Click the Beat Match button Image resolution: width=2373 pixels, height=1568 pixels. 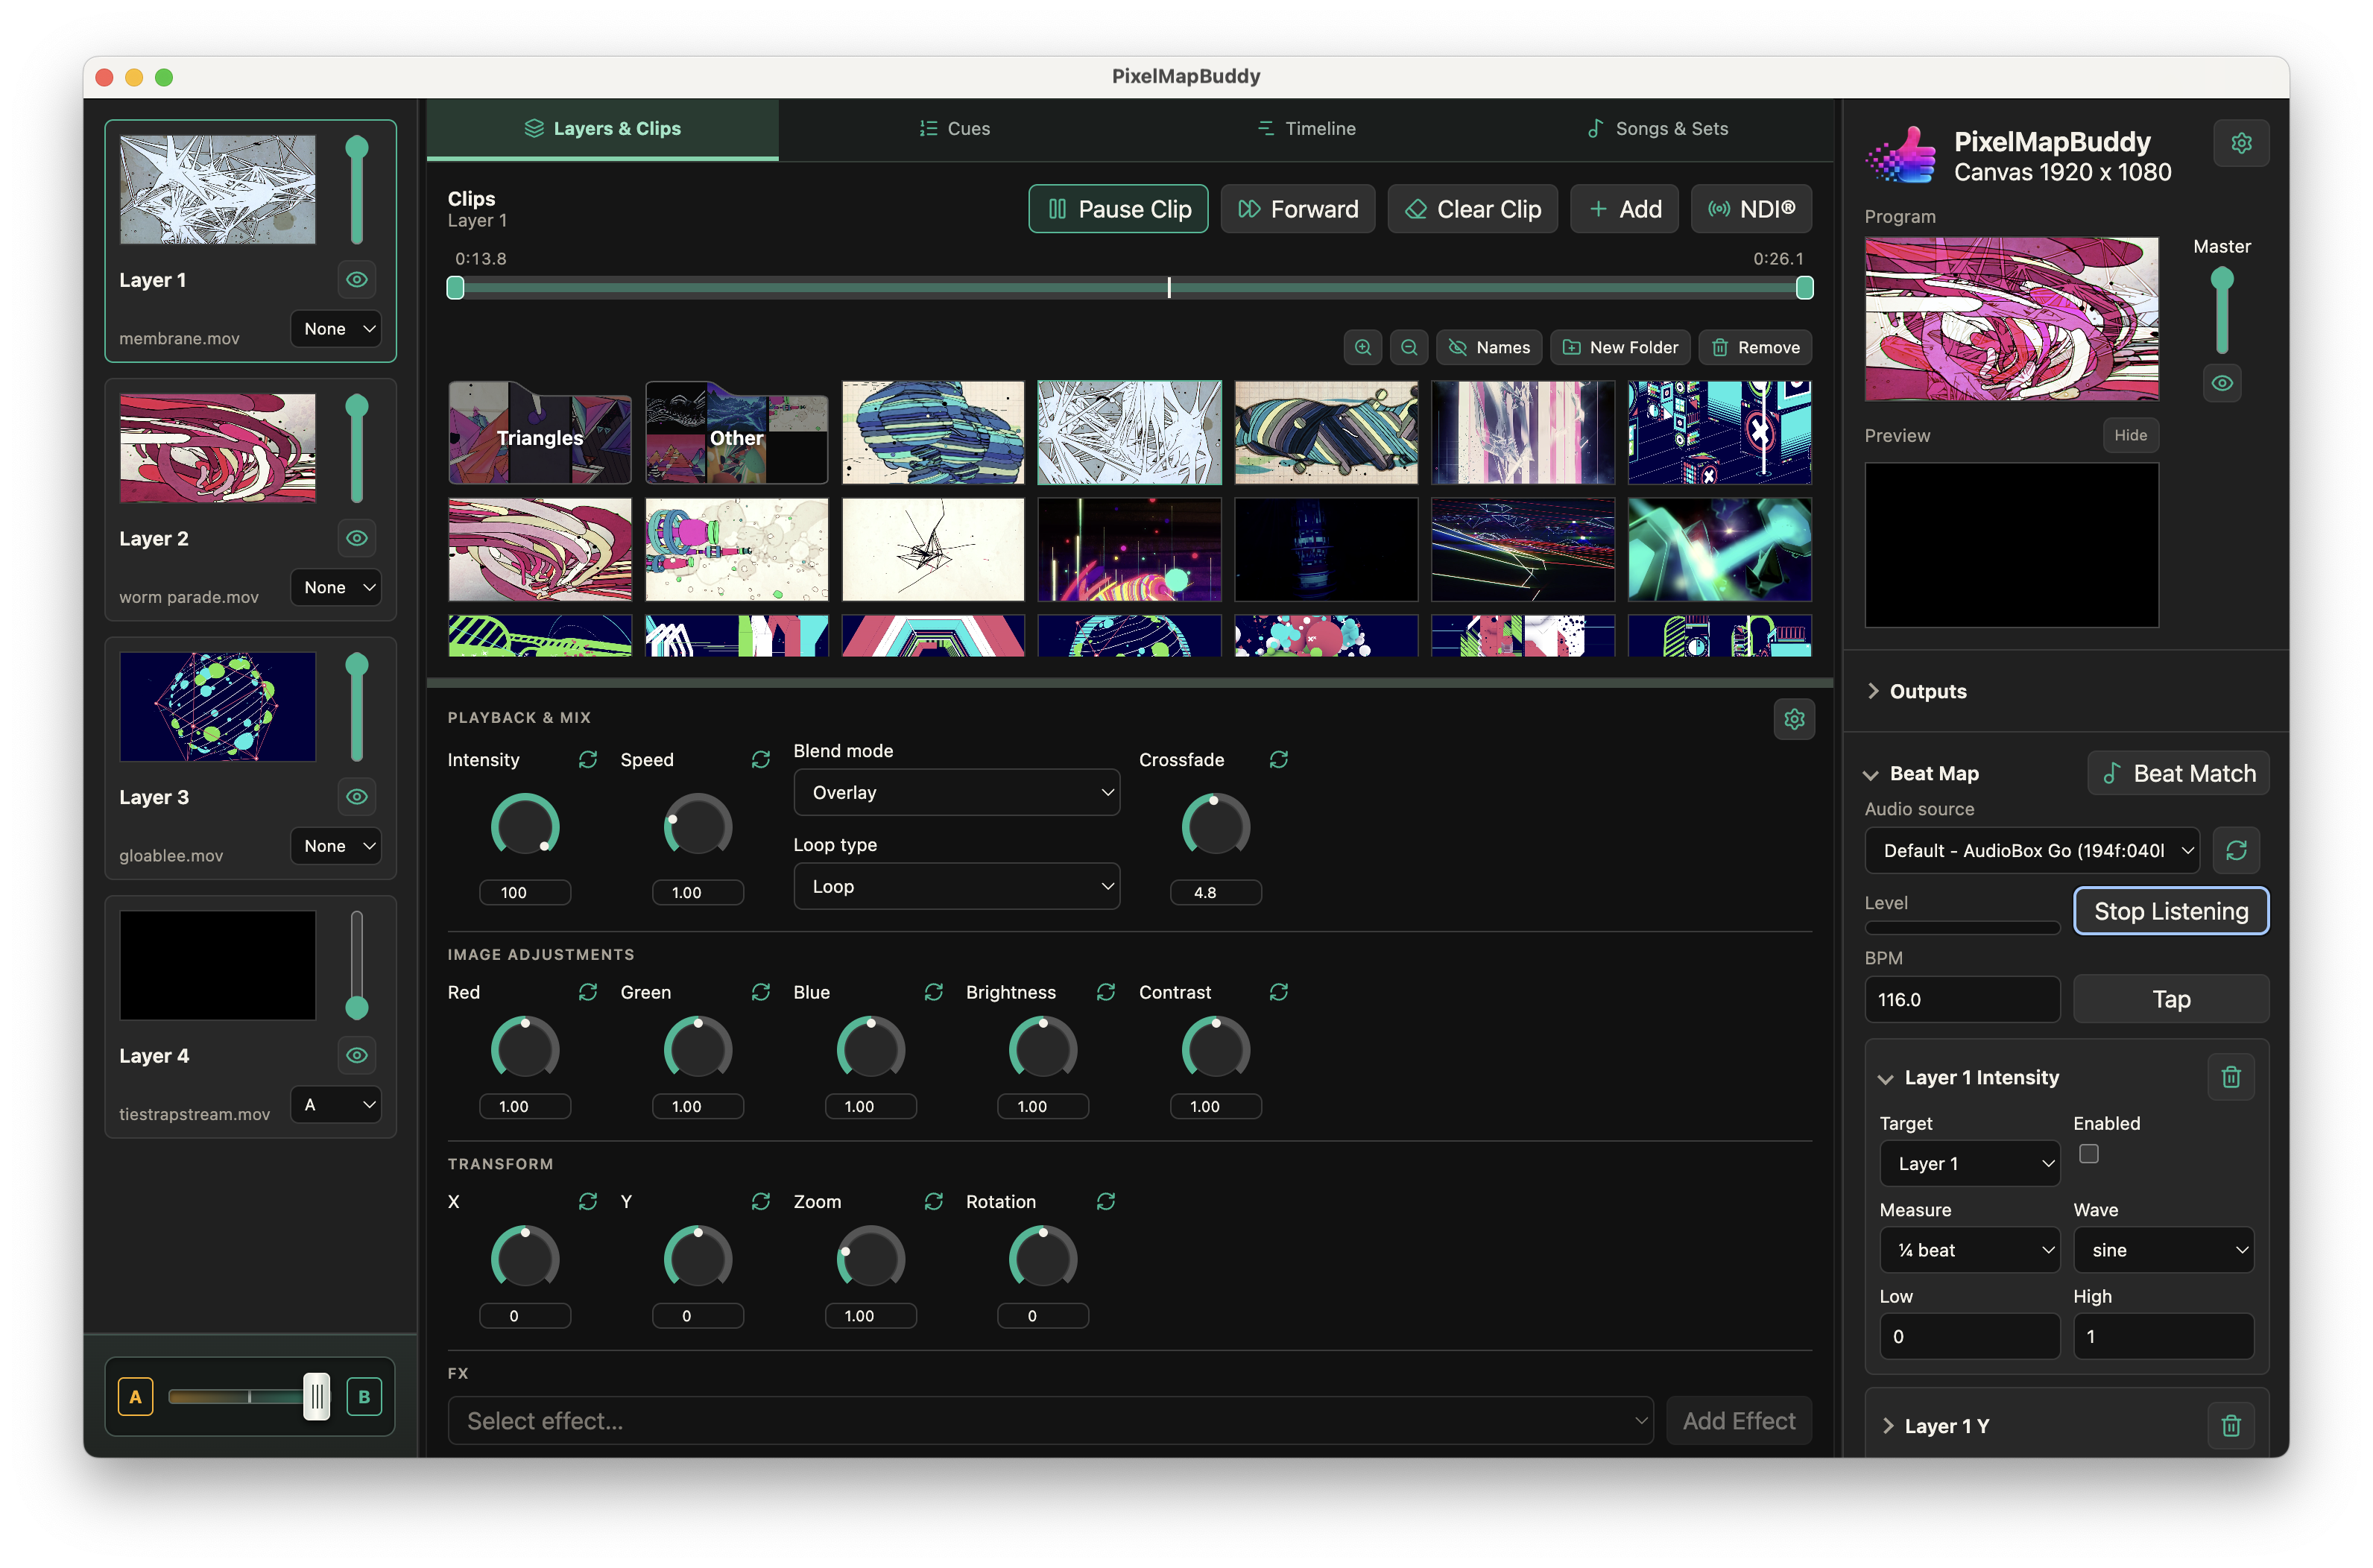click(x=2178, y=773)
